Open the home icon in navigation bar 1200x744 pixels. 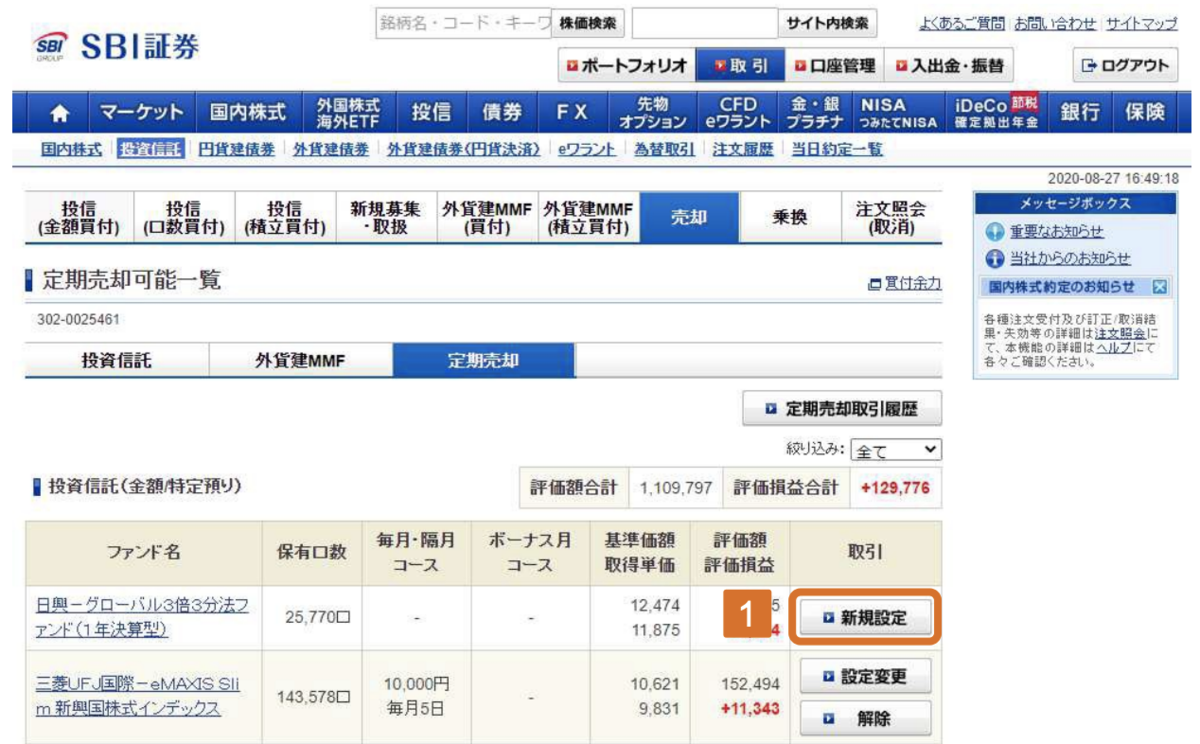point(60,112)
